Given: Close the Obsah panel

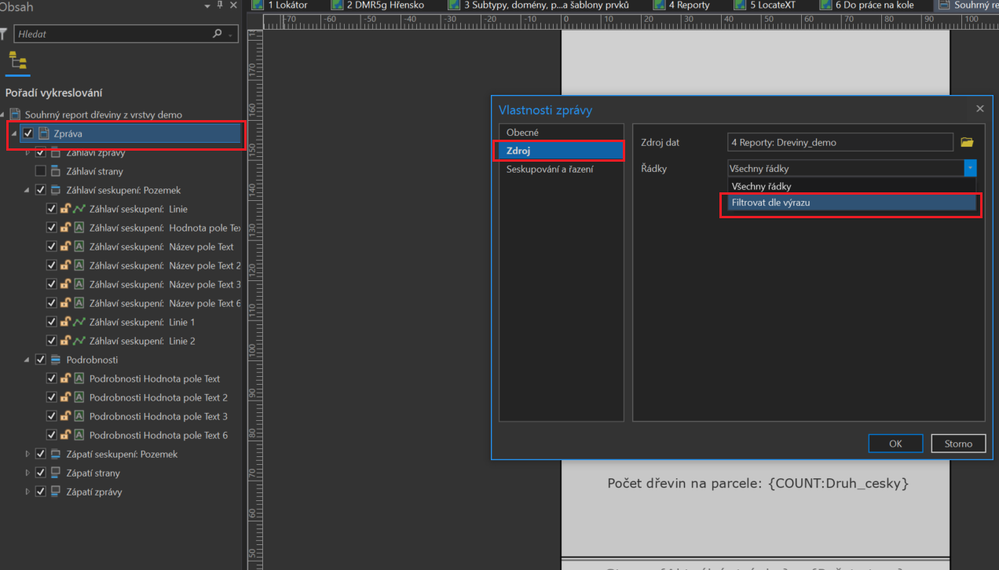Looking at the screenshot, I should coord(233,5).
